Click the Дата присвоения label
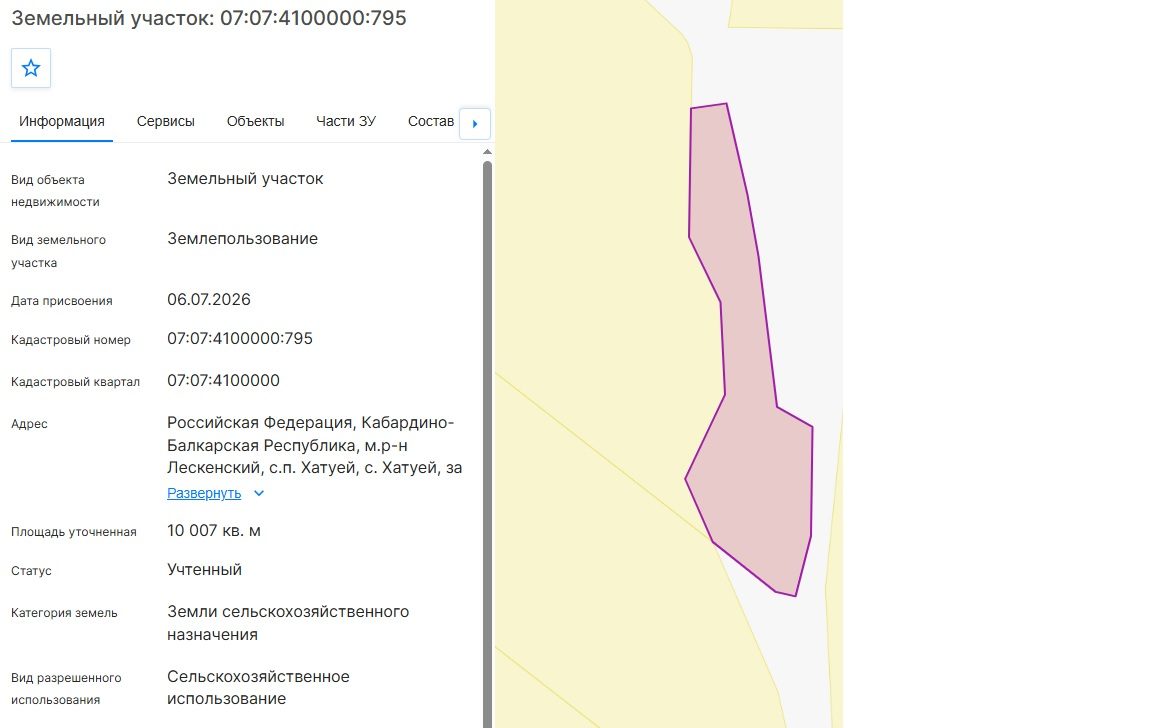This screenshot has width=1152, height=728. [62, 301]
